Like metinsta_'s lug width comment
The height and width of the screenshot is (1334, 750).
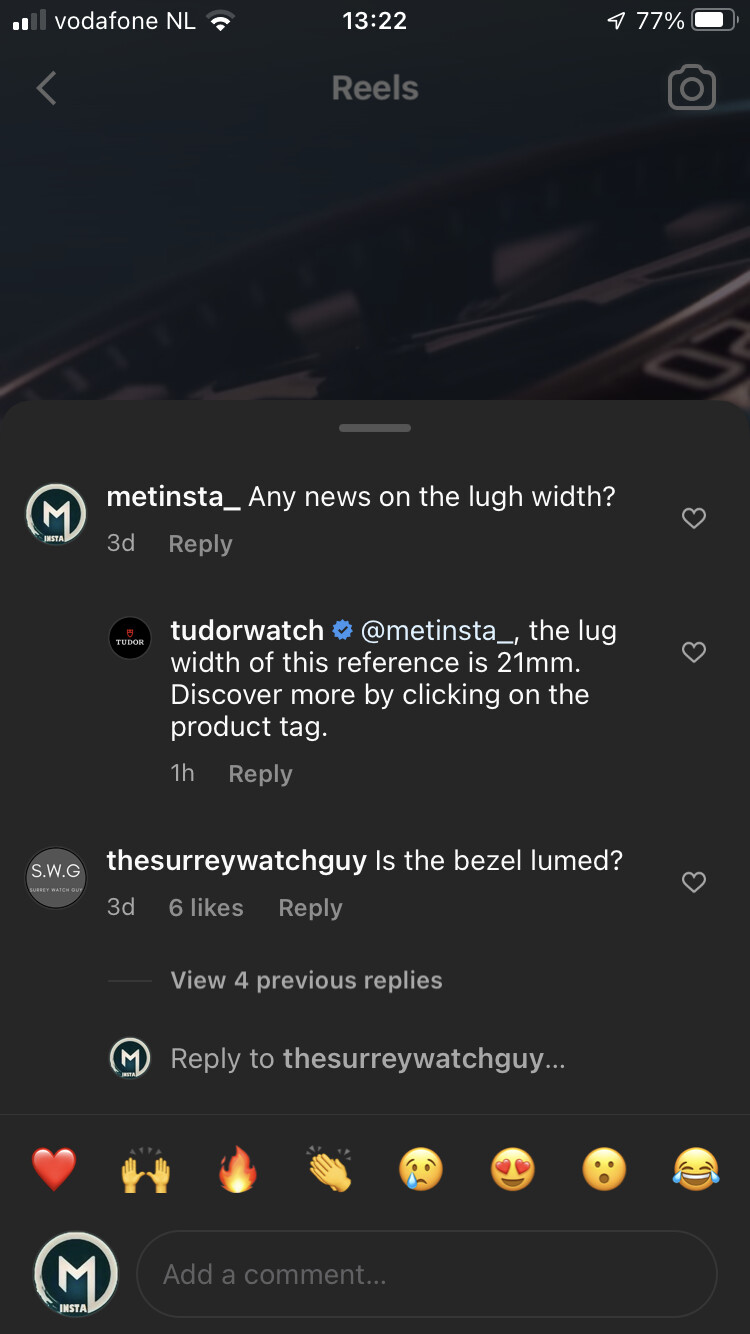[x=693, y=518]
